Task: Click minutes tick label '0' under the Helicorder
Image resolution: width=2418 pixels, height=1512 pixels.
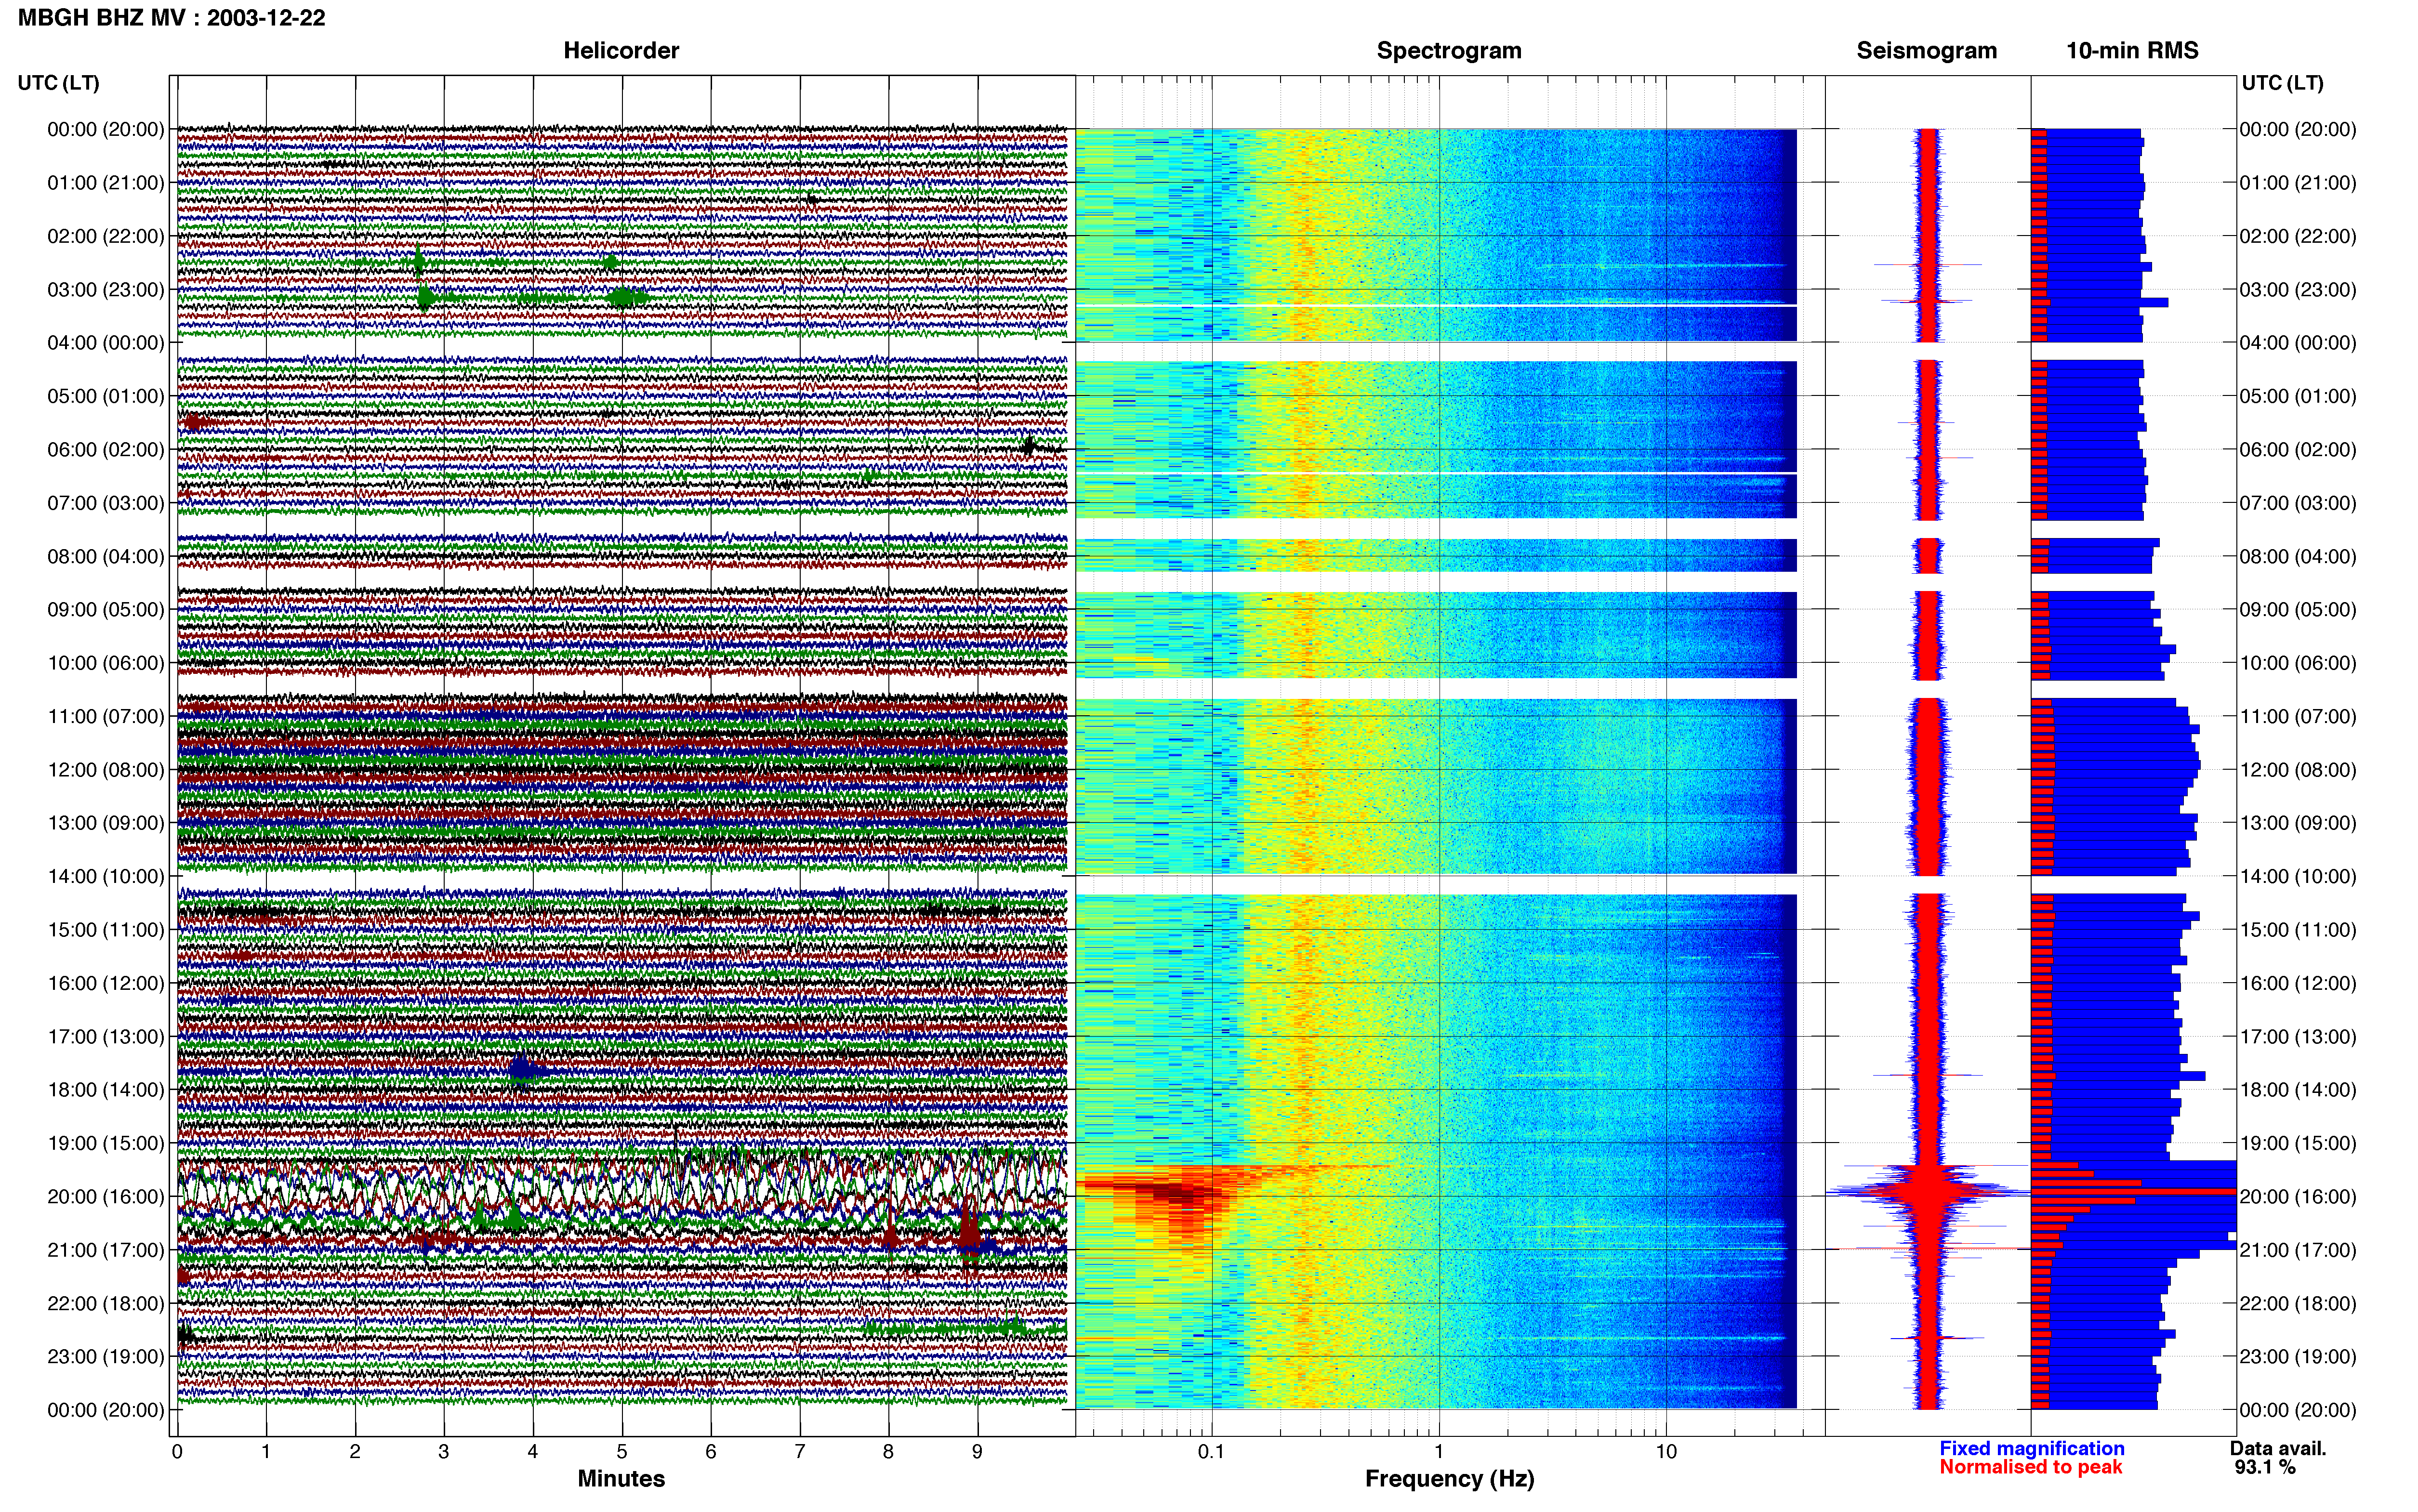Action: 177,1451
